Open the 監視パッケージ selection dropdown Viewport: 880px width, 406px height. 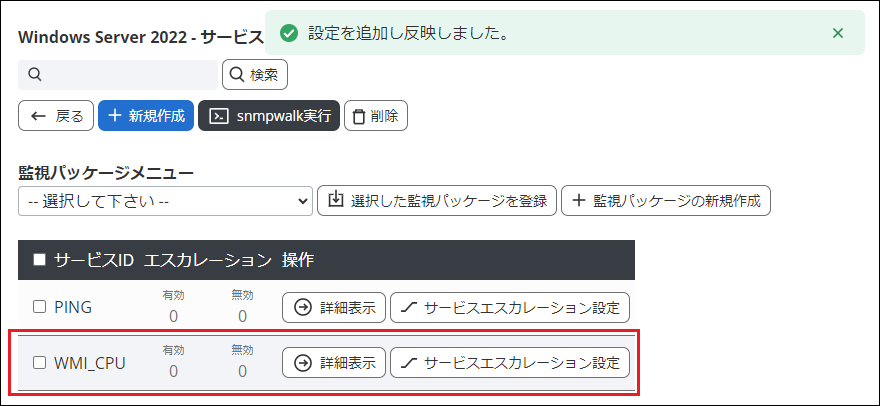point(165,201)
